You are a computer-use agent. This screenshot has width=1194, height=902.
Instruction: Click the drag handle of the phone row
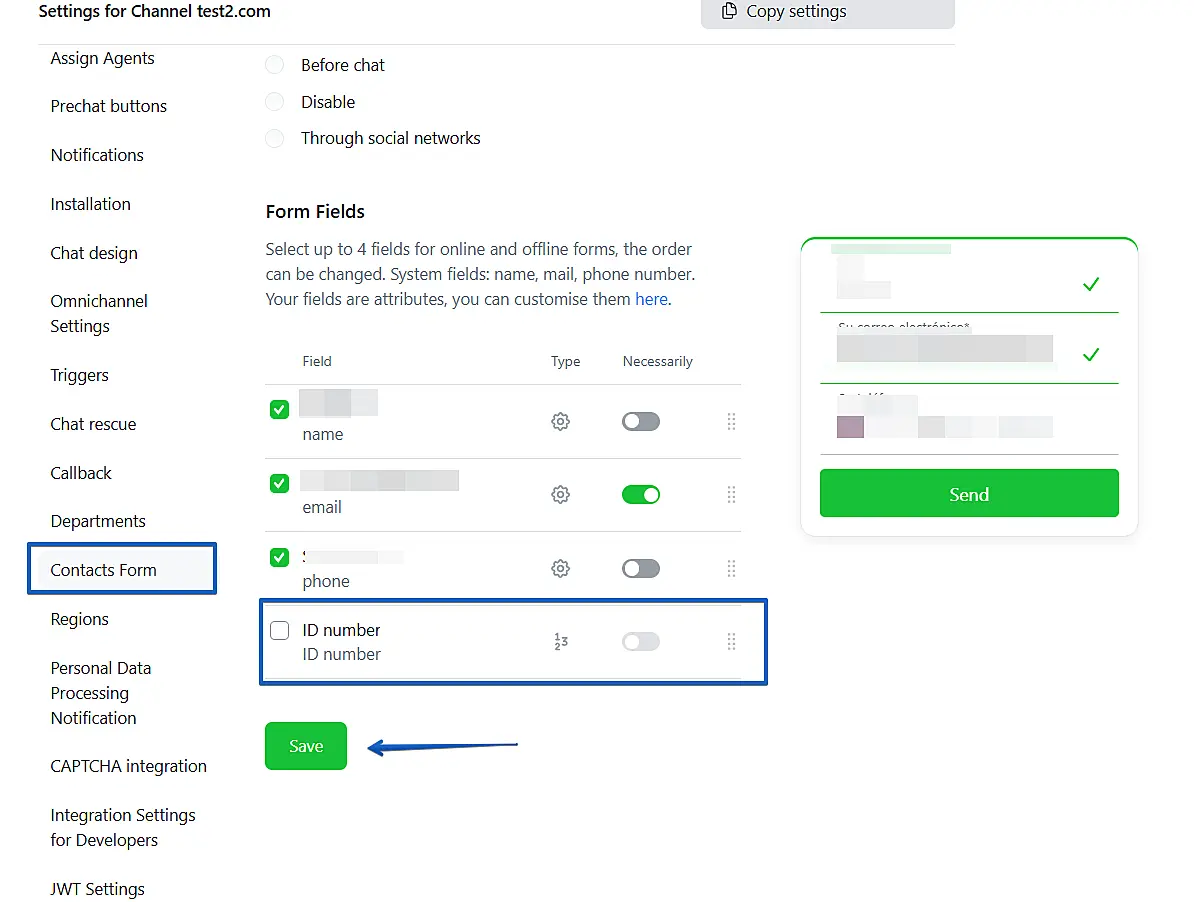(x=731, y=569)
